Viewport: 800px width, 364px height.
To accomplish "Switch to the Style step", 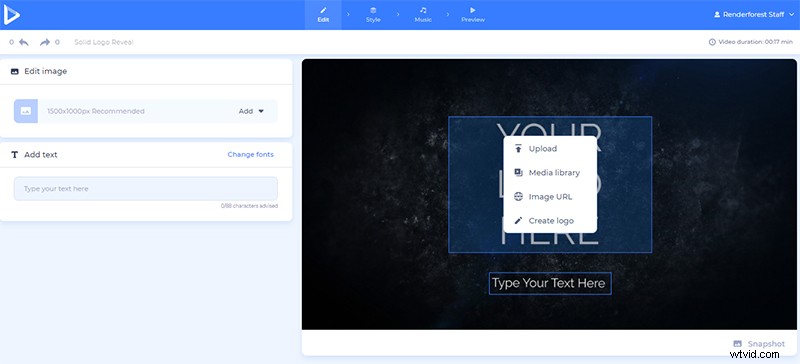I will tap(373, 15).
